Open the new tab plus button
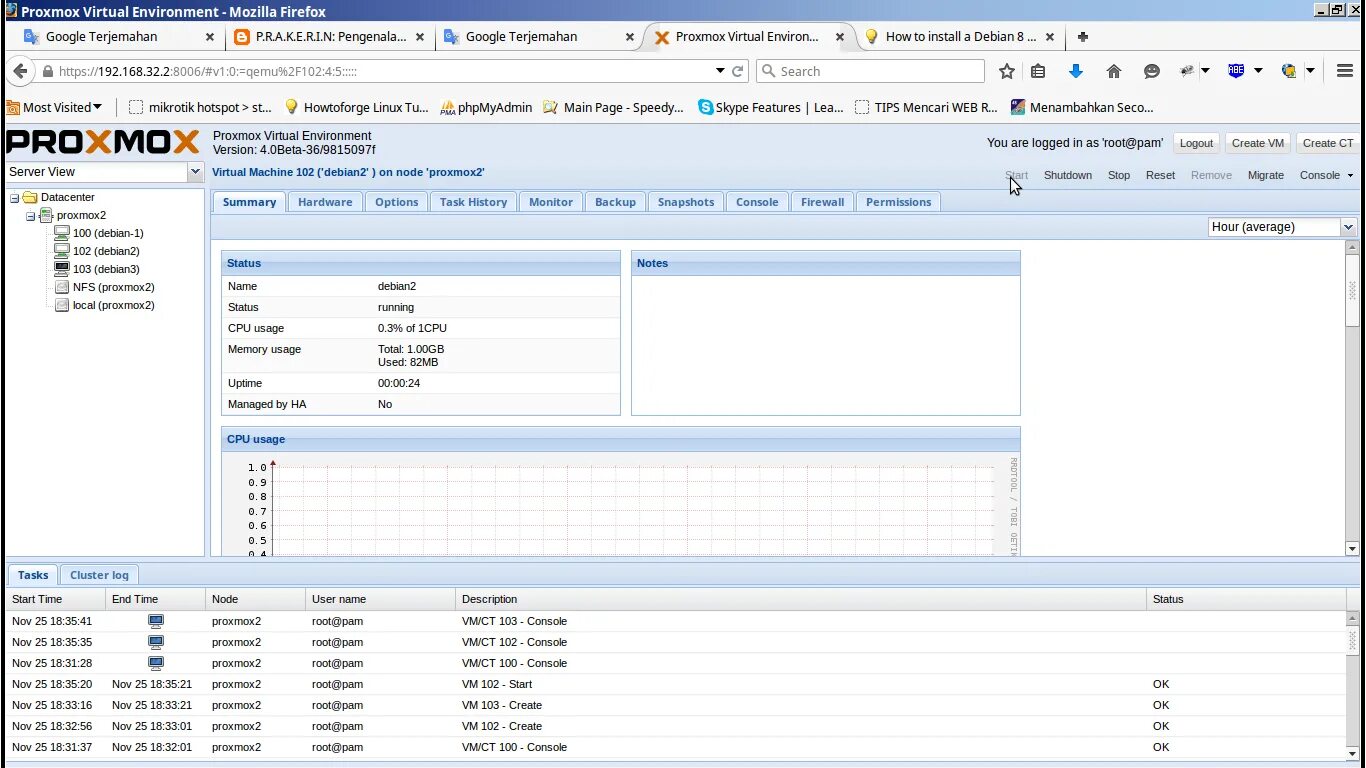 tap(1082, 36)
